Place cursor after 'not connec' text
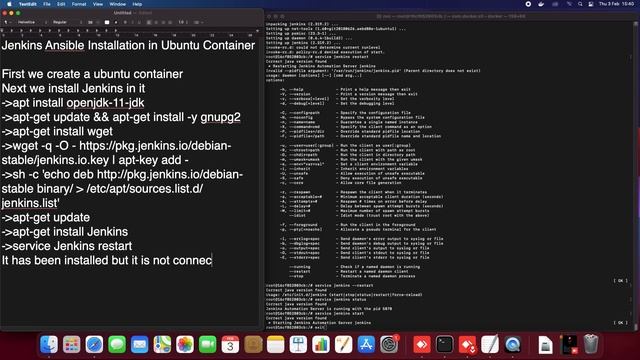Image resolution: width=640 pixels, height=360 pixels. coord(212,260)
